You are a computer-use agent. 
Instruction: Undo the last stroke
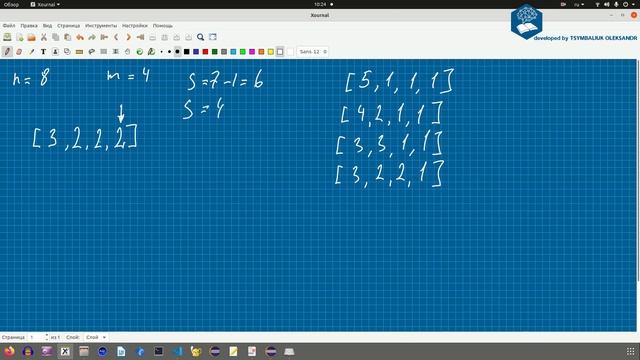(x=80, y=37)
